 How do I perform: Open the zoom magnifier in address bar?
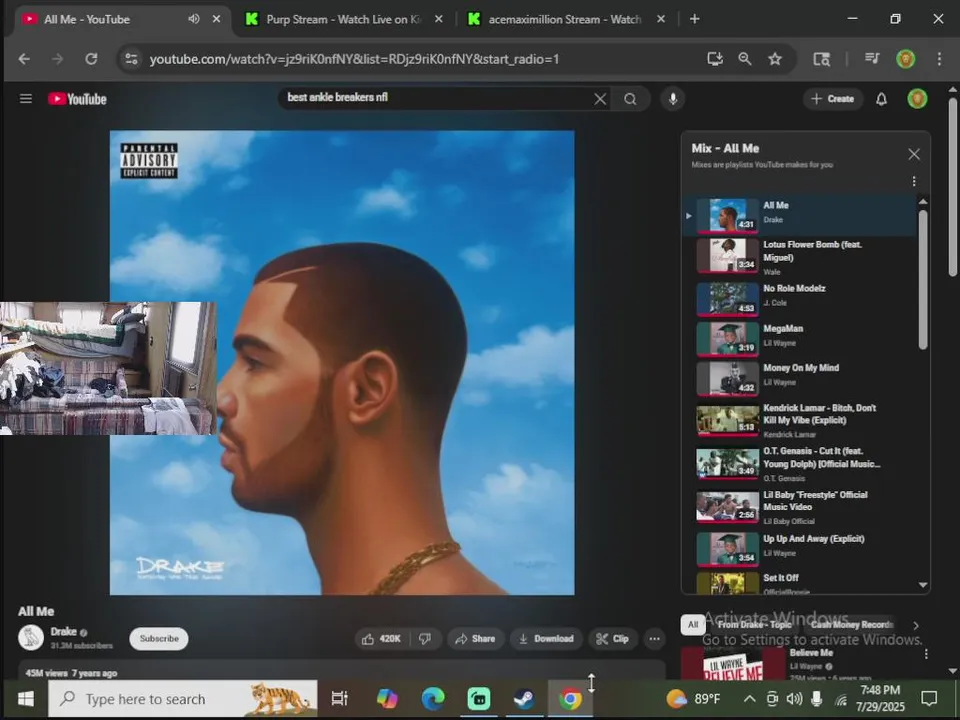744,59
